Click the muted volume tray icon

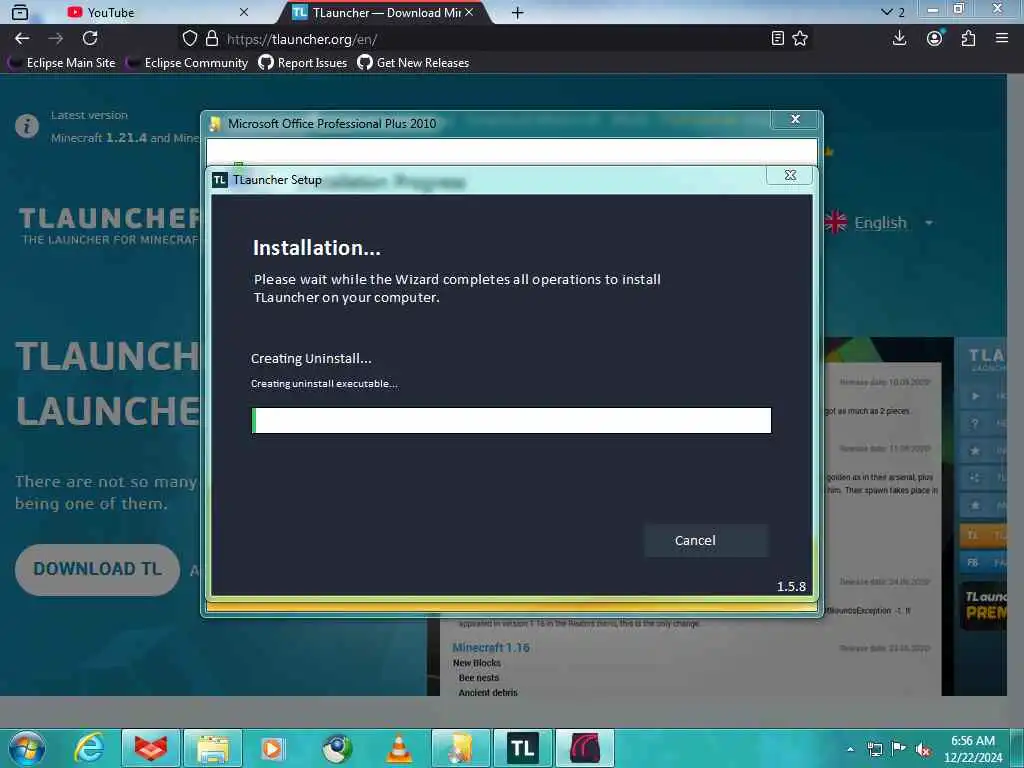point(923,749)
